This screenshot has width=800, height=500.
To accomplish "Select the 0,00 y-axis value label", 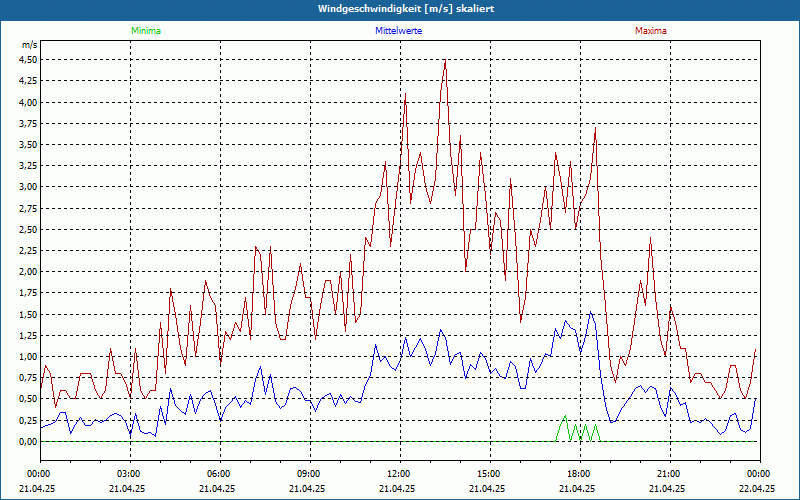I will click(x=28, y=441).
